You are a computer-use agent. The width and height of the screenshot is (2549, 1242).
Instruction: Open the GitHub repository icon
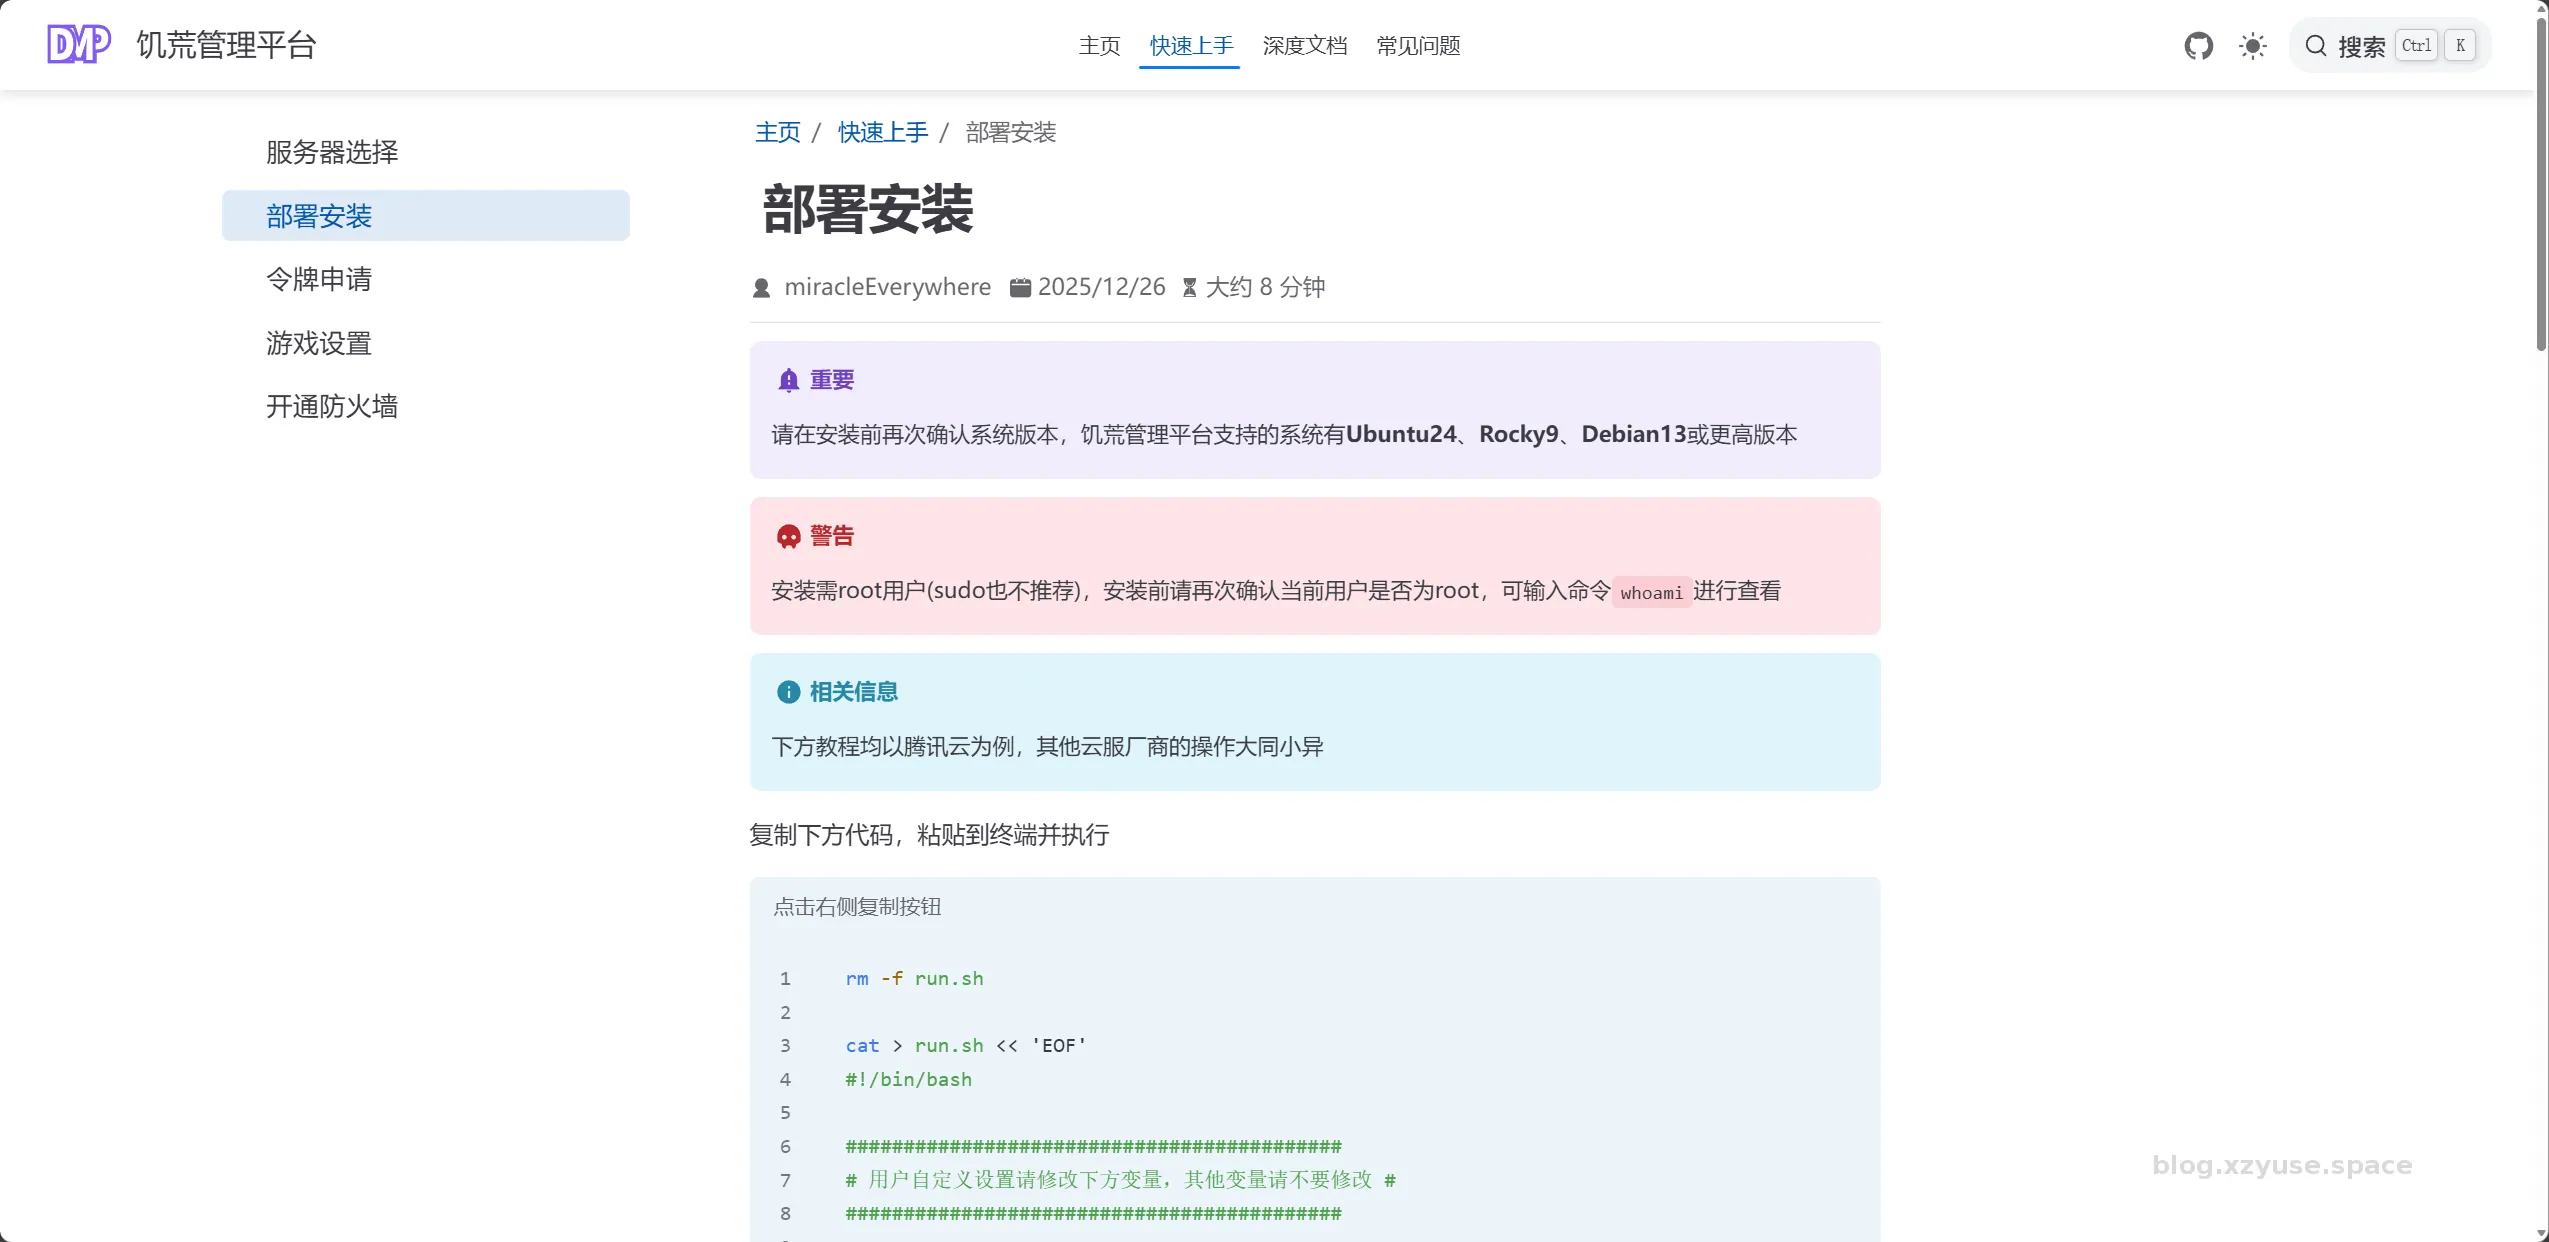point(2198,46)
